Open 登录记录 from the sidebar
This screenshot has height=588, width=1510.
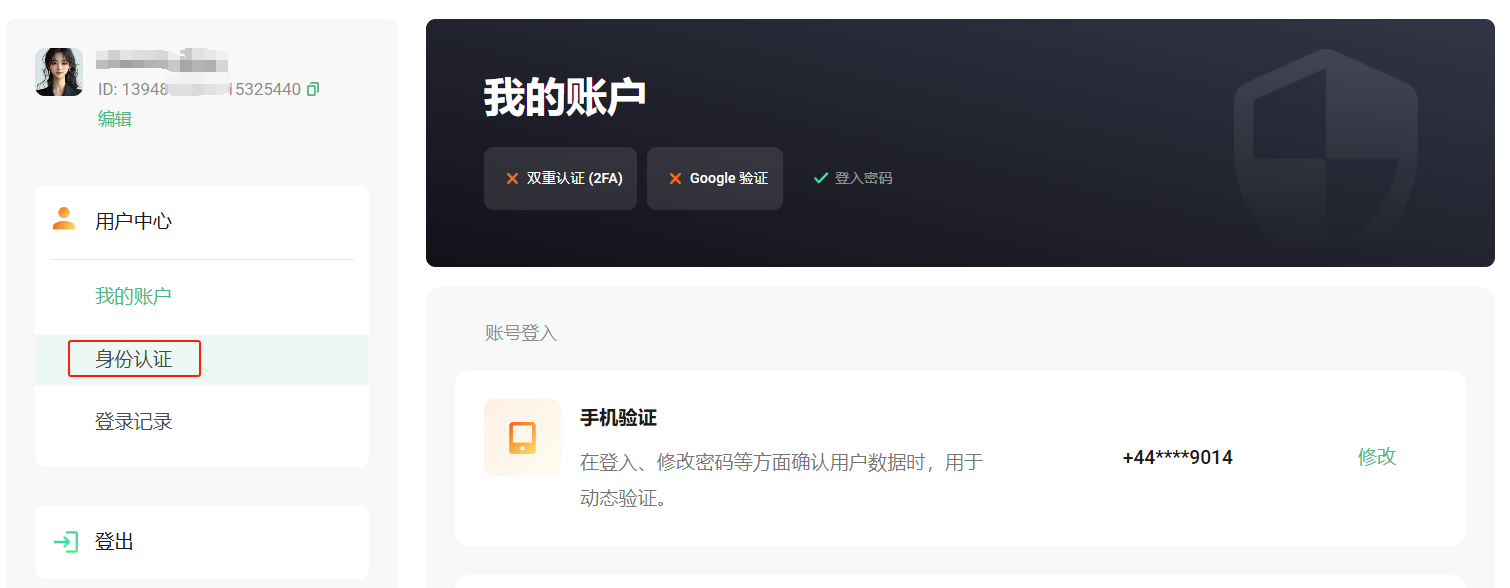coord(133,420)
